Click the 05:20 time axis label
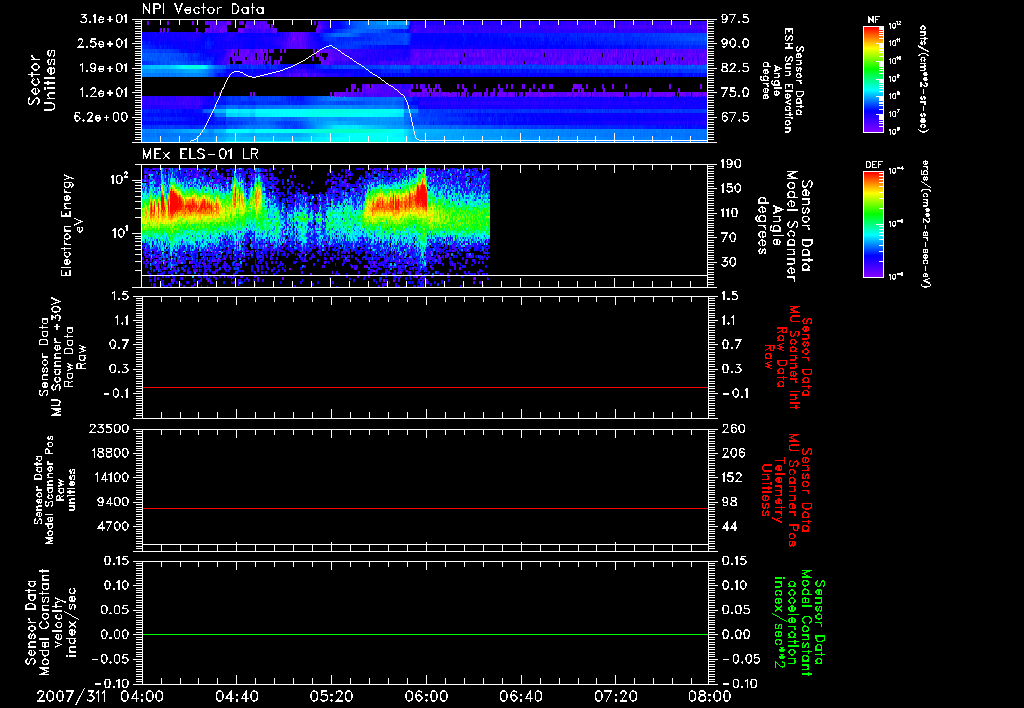 331,696
